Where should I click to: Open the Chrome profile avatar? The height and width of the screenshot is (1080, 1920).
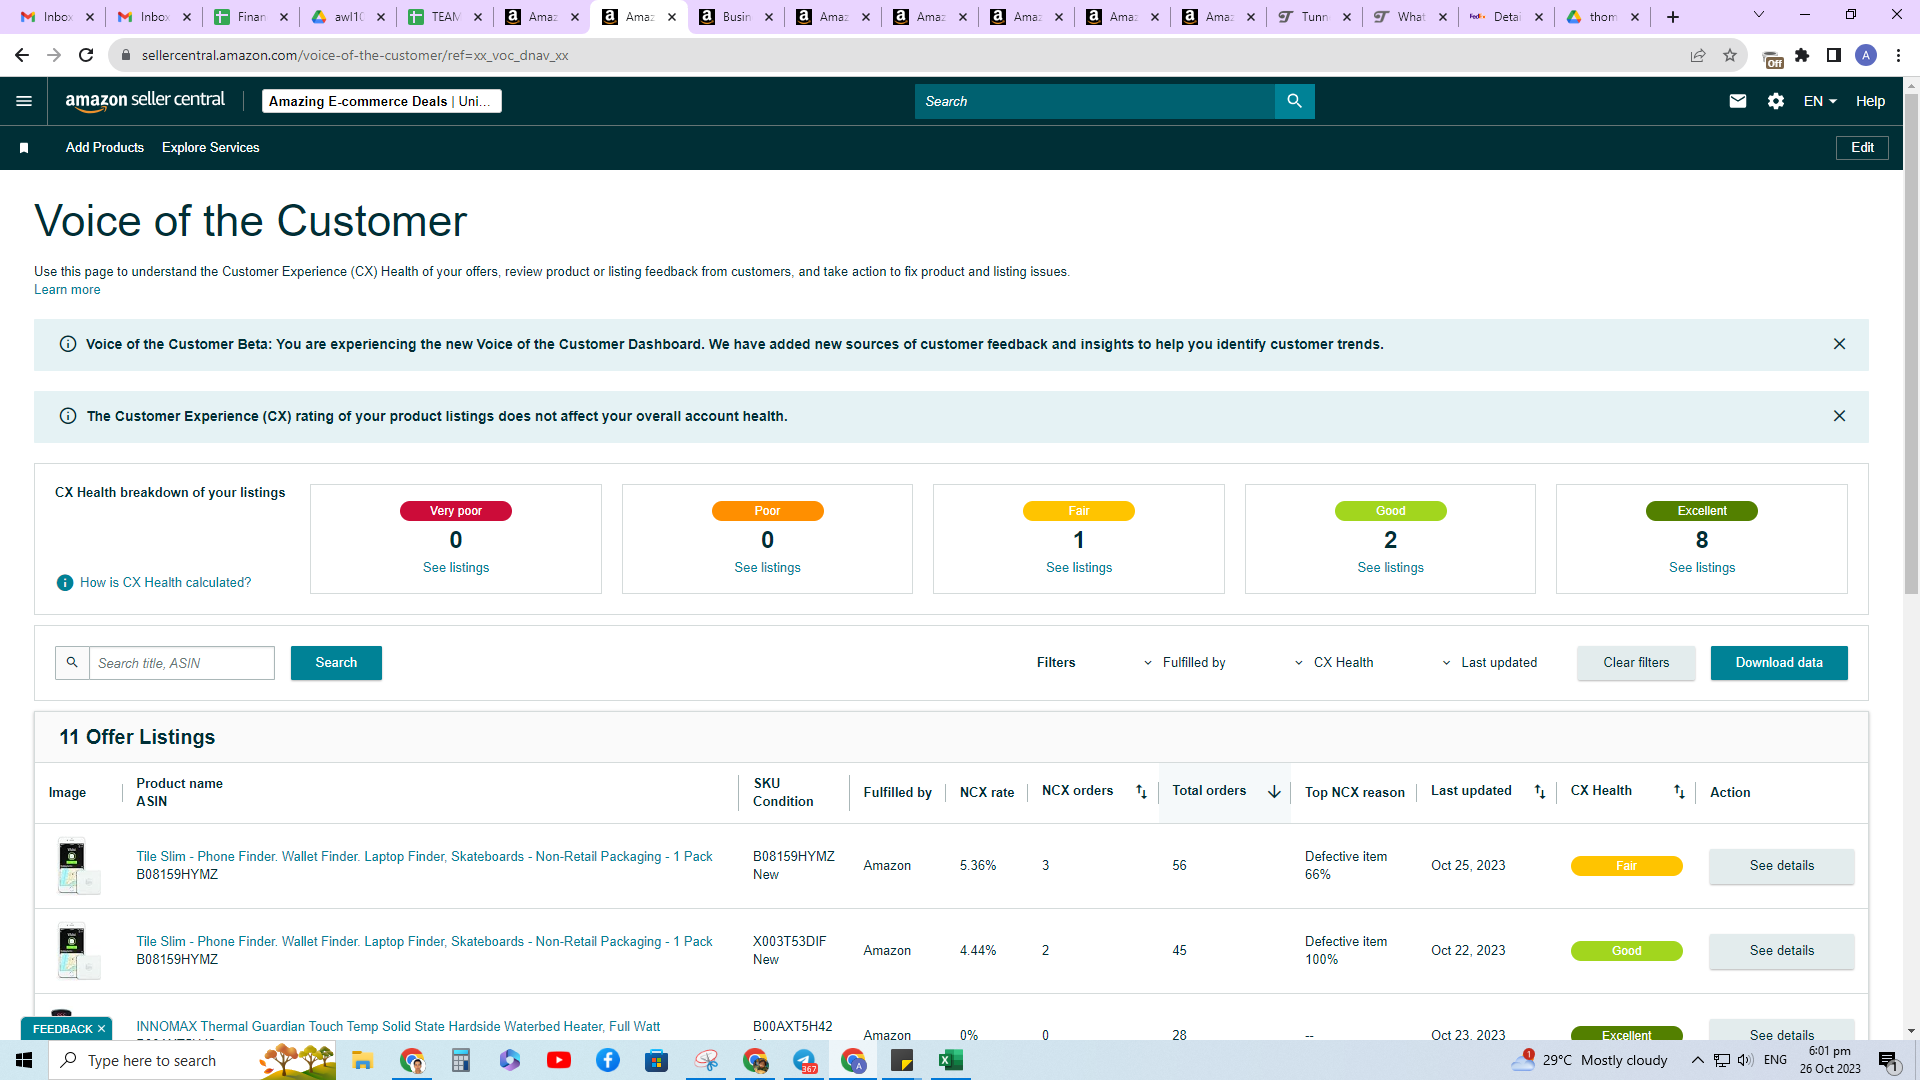[1866, 55]
